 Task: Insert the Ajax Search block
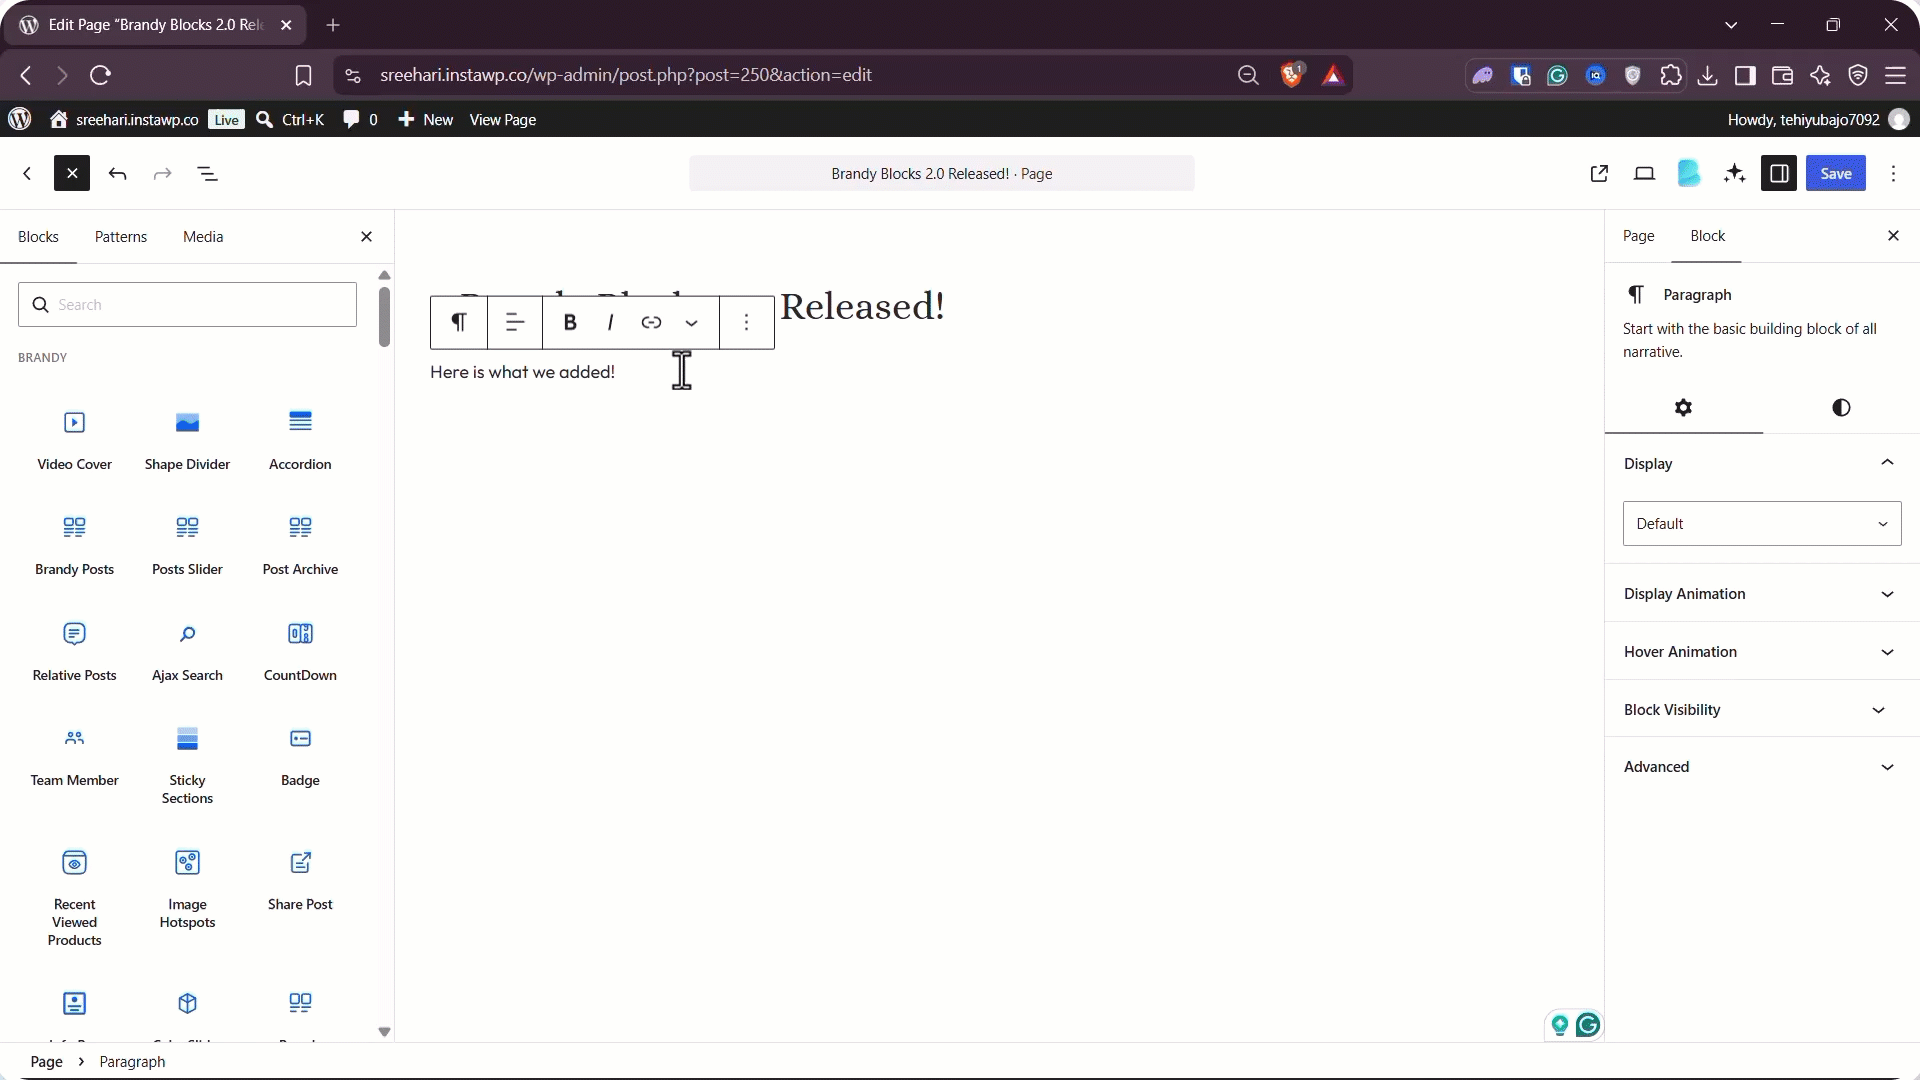pyautogui.click(x=187, y=650)
